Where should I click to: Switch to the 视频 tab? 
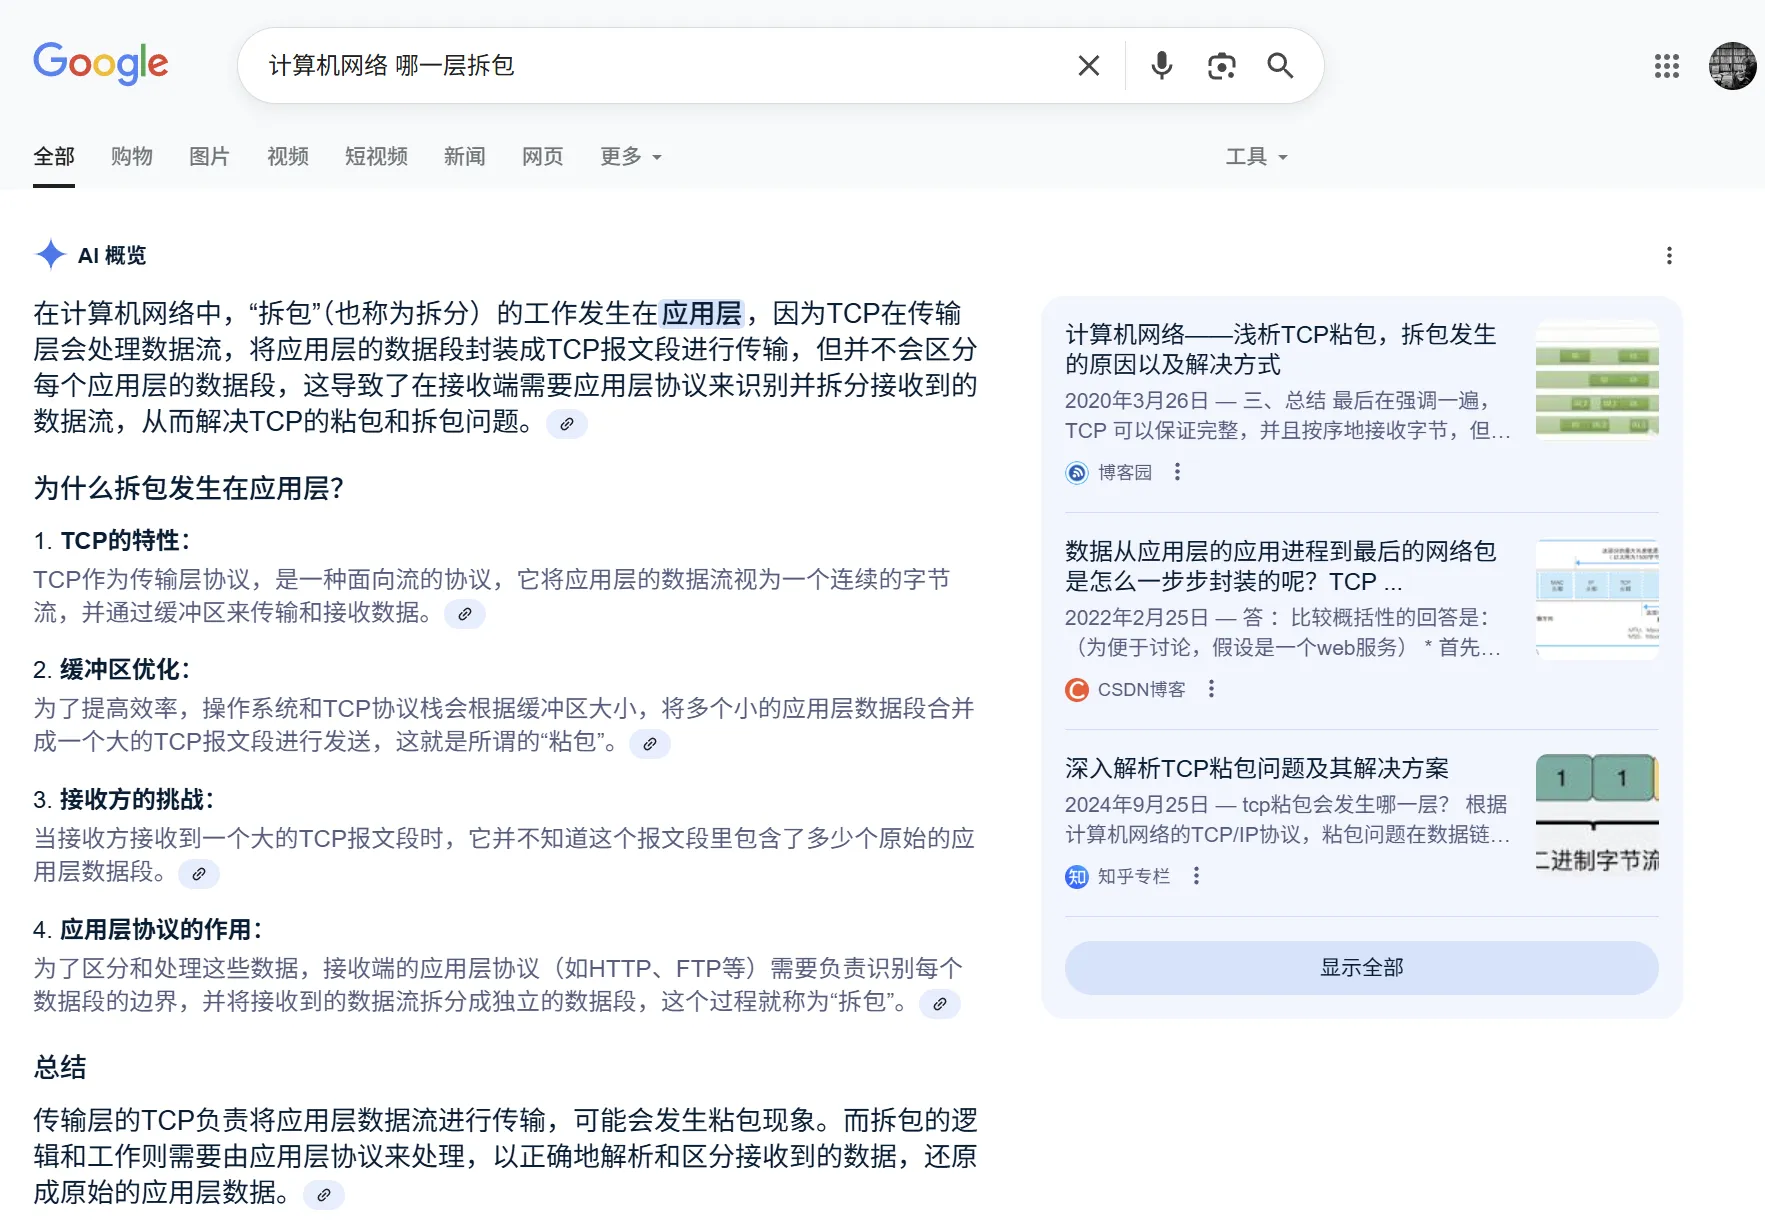point(288,157)
